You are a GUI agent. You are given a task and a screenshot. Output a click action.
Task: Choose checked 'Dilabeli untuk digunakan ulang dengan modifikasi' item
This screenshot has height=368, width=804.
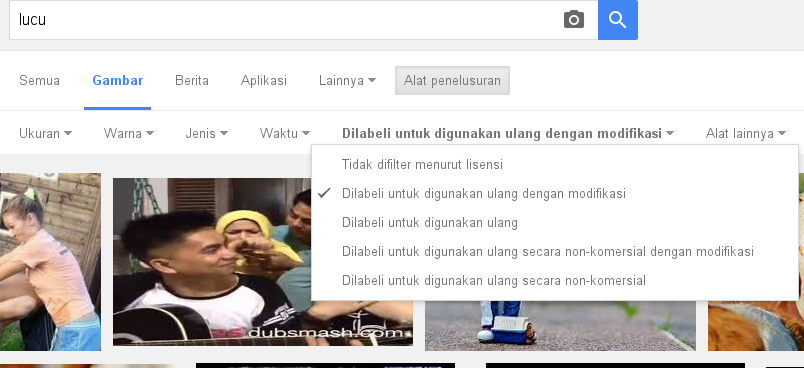555,193
